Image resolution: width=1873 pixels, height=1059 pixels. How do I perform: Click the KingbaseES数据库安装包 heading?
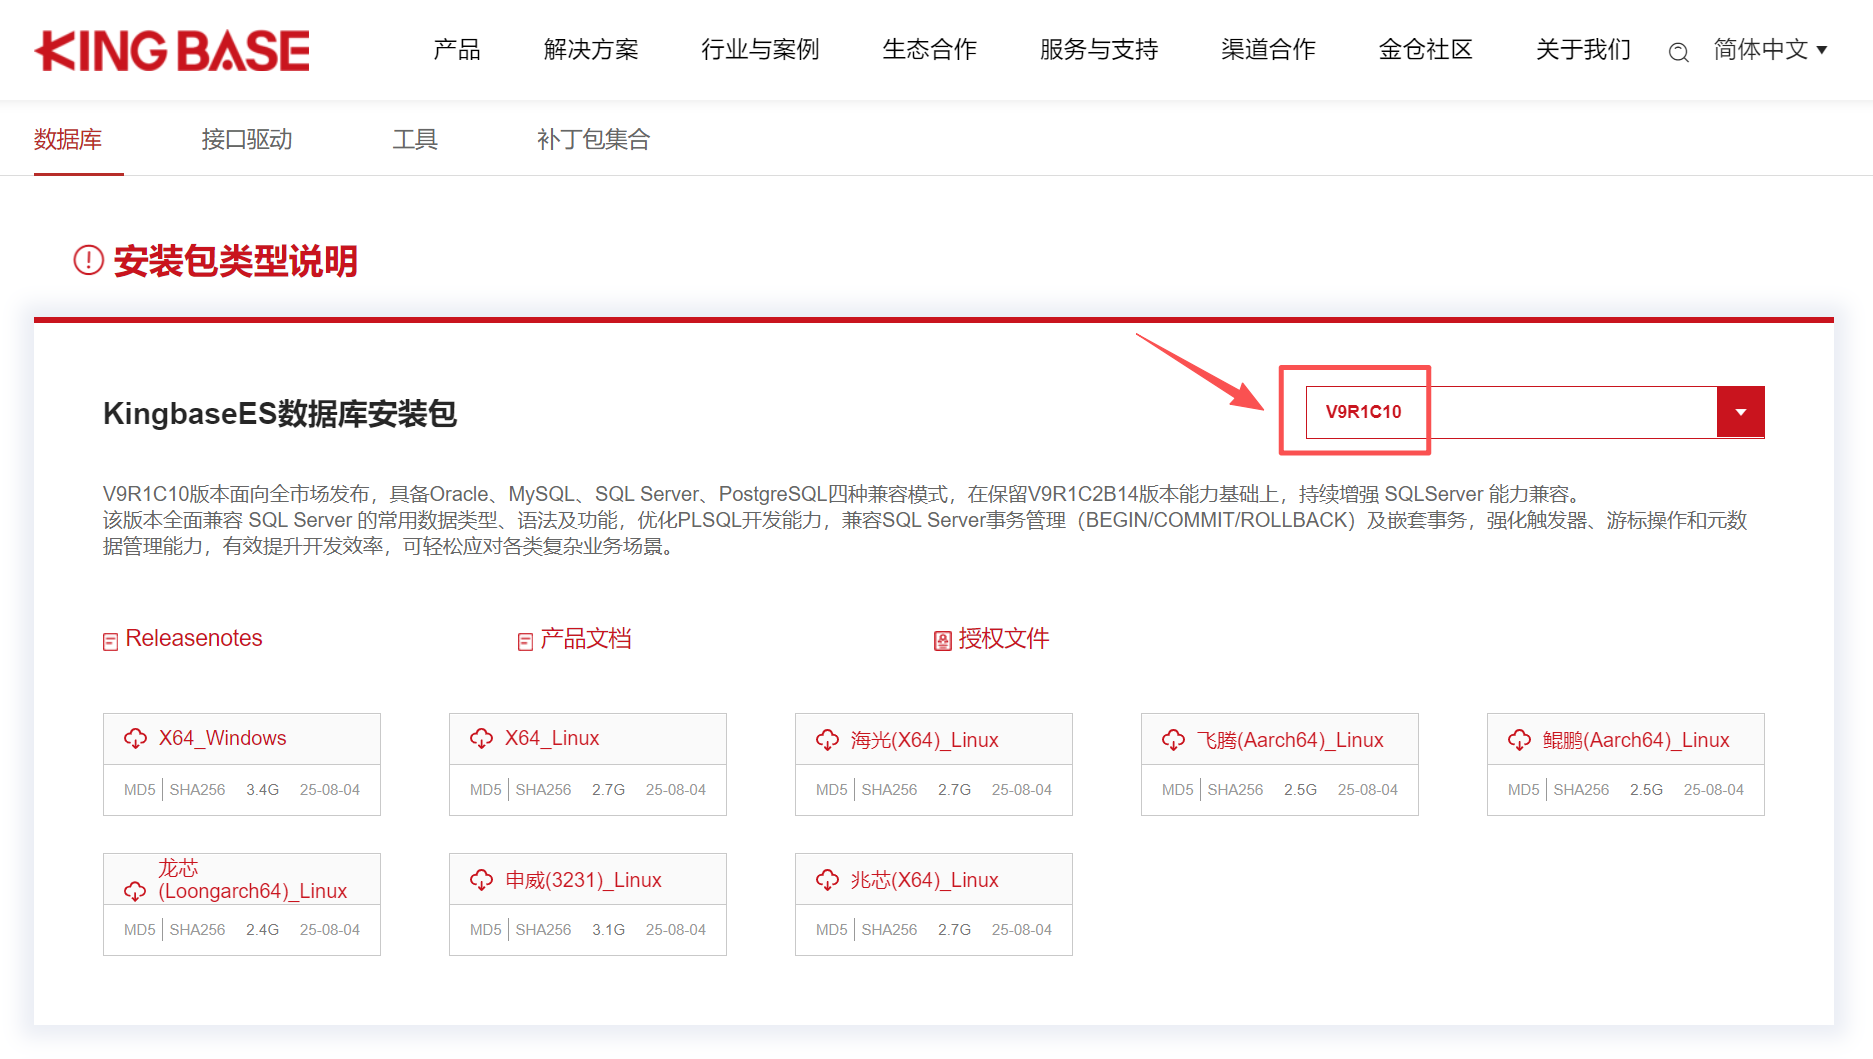[x=280, y=413]
